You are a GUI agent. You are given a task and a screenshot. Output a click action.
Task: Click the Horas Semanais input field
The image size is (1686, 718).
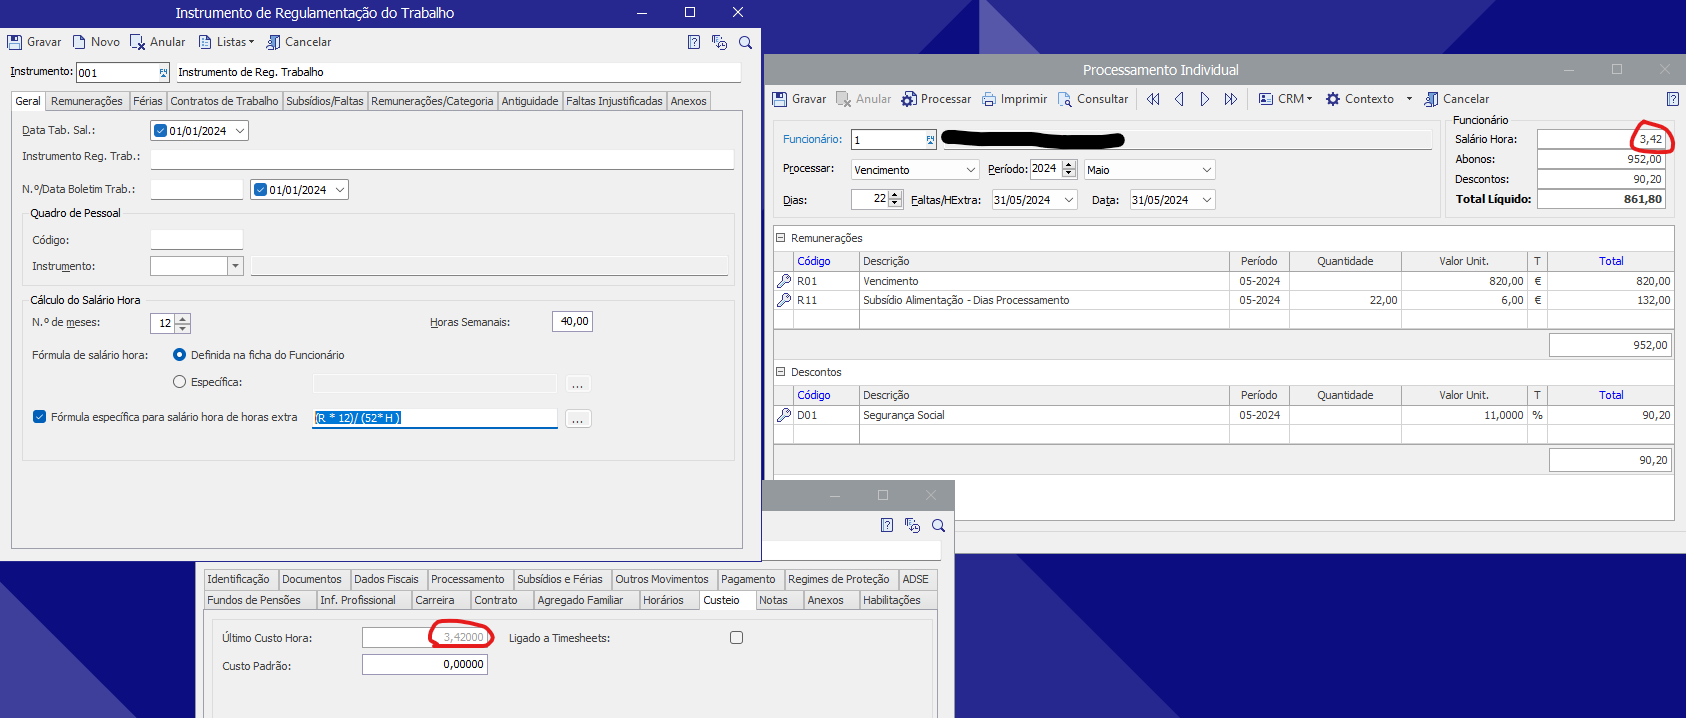[572, 321]
